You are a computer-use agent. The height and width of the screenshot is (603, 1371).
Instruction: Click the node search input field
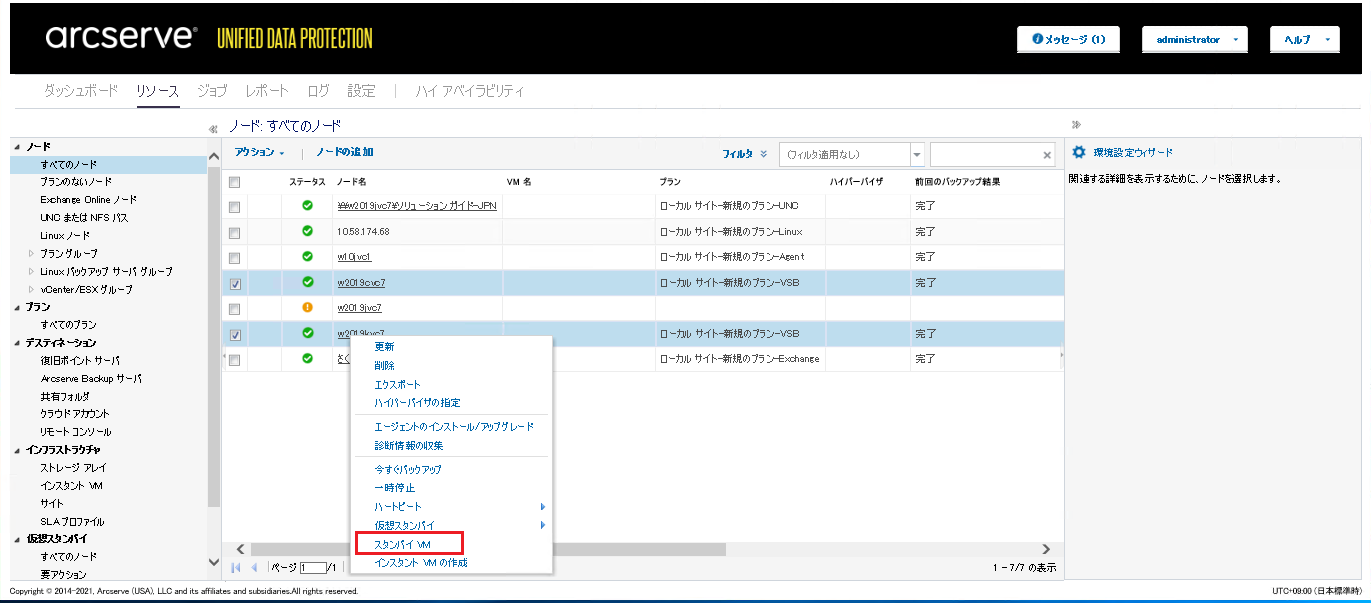[x=986, y=155]
